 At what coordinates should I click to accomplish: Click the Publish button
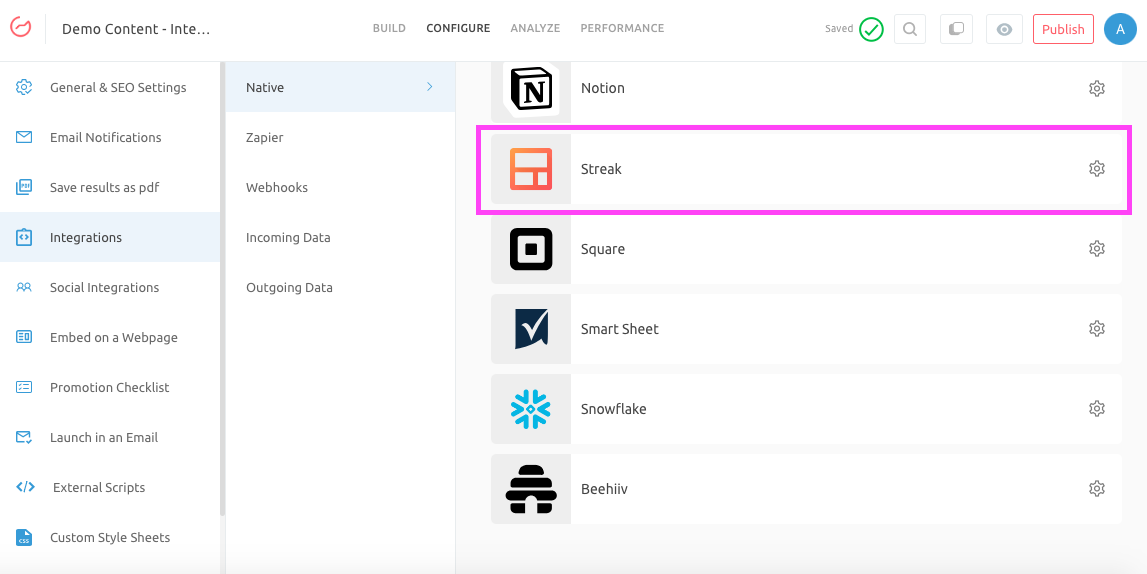1064,29
